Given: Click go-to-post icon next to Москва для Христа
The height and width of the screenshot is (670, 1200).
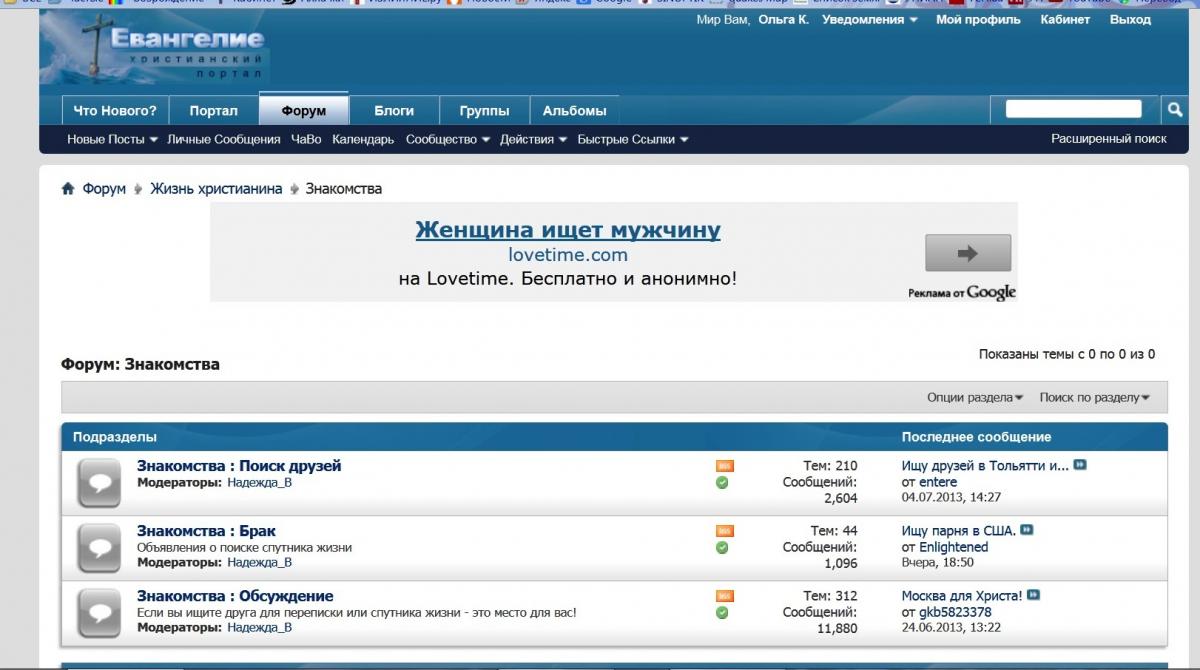Looking at the screenshot, I should 1033,595.
